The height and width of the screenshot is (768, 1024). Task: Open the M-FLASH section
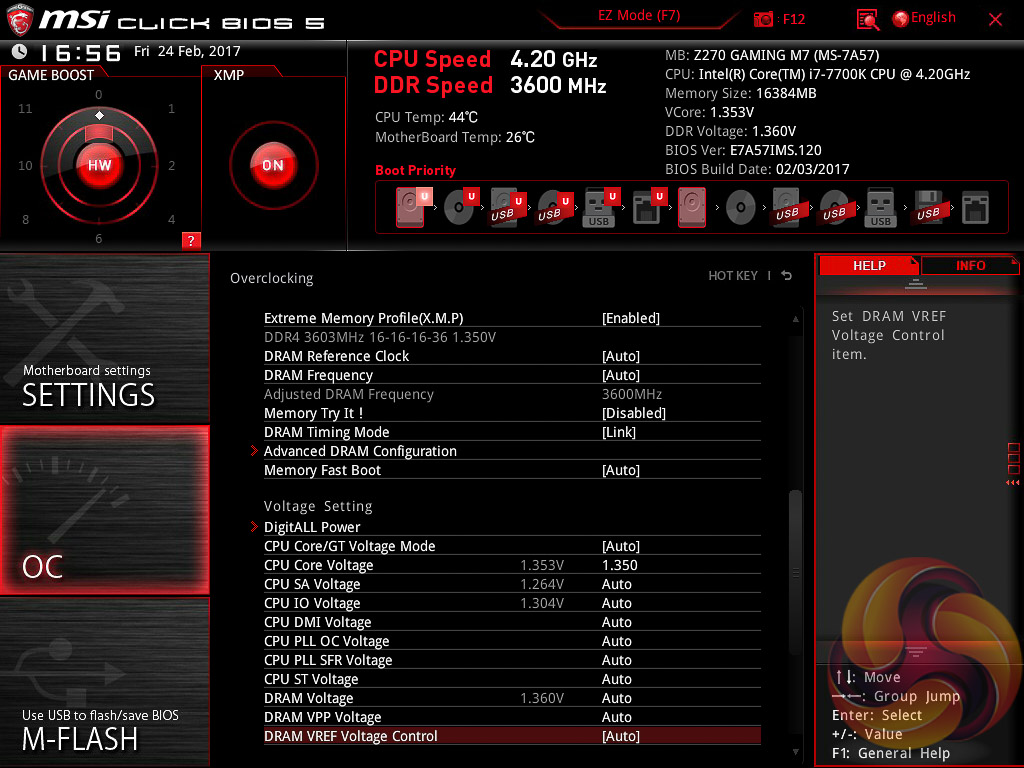coord(104,682)
